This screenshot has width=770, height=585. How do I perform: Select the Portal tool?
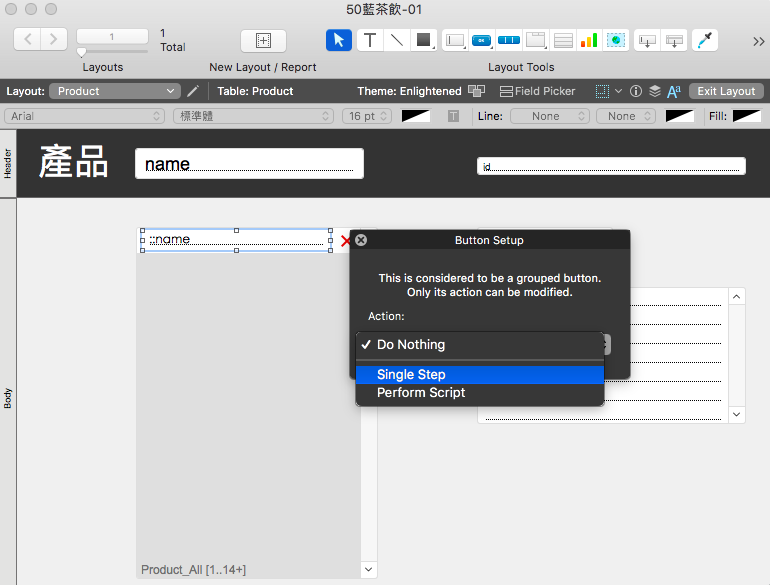tap(563, 40)
